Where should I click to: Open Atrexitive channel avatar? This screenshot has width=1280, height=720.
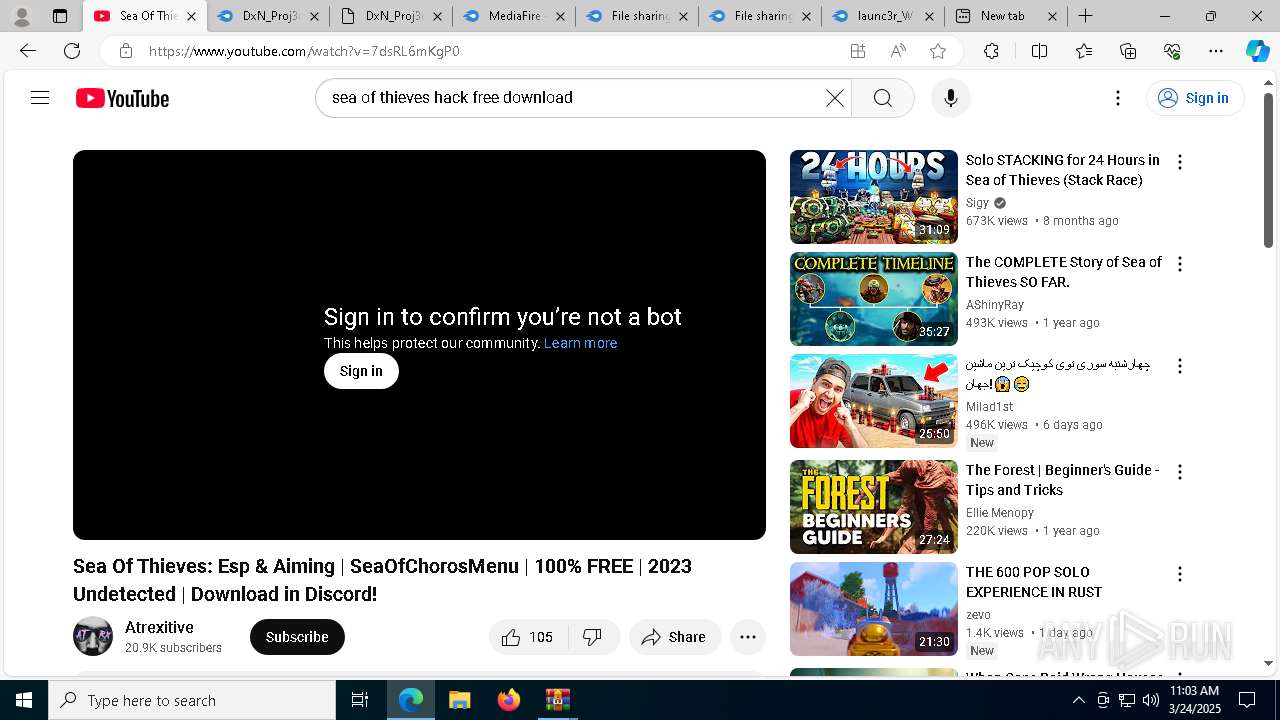[93, 636]
